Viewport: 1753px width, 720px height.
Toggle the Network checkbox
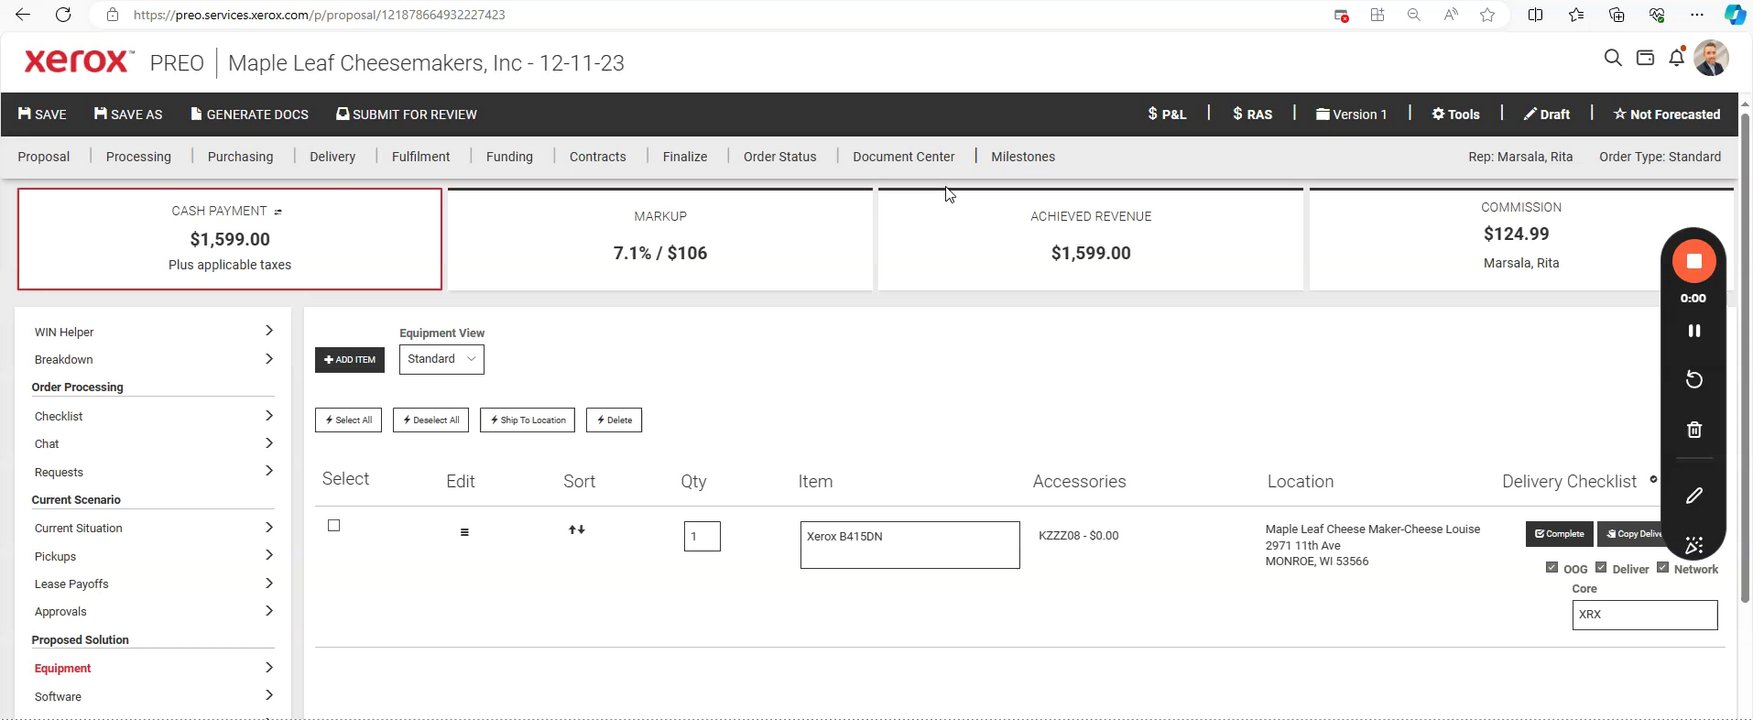point(1663,568)
